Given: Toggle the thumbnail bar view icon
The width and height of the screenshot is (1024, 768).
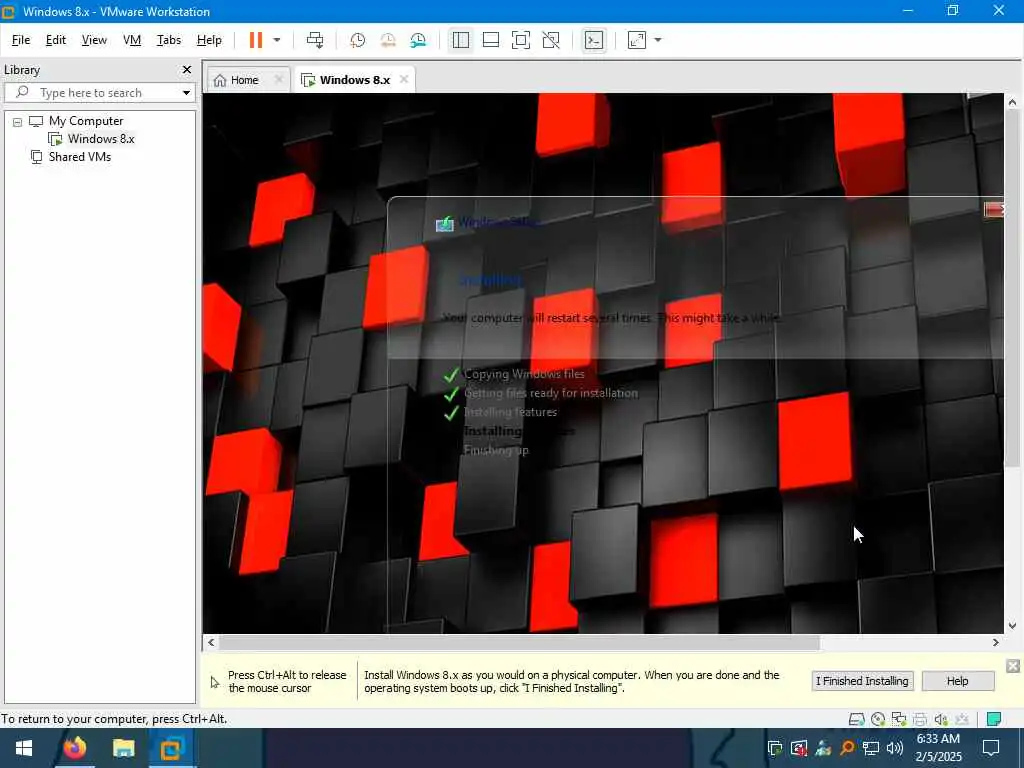Looking at the screenshot, I should [x=490, y=40].
